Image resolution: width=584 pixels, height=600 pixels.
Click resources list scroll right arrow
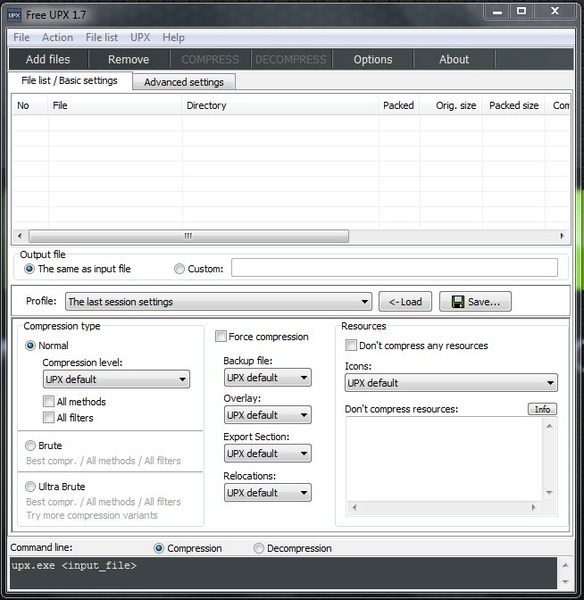(x=533, y=508)
